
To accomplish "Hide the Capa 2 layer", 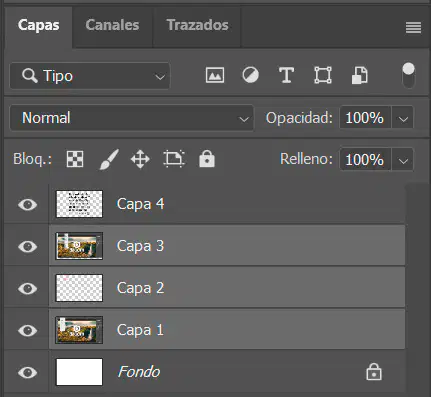I will click(x=27, y=288).
